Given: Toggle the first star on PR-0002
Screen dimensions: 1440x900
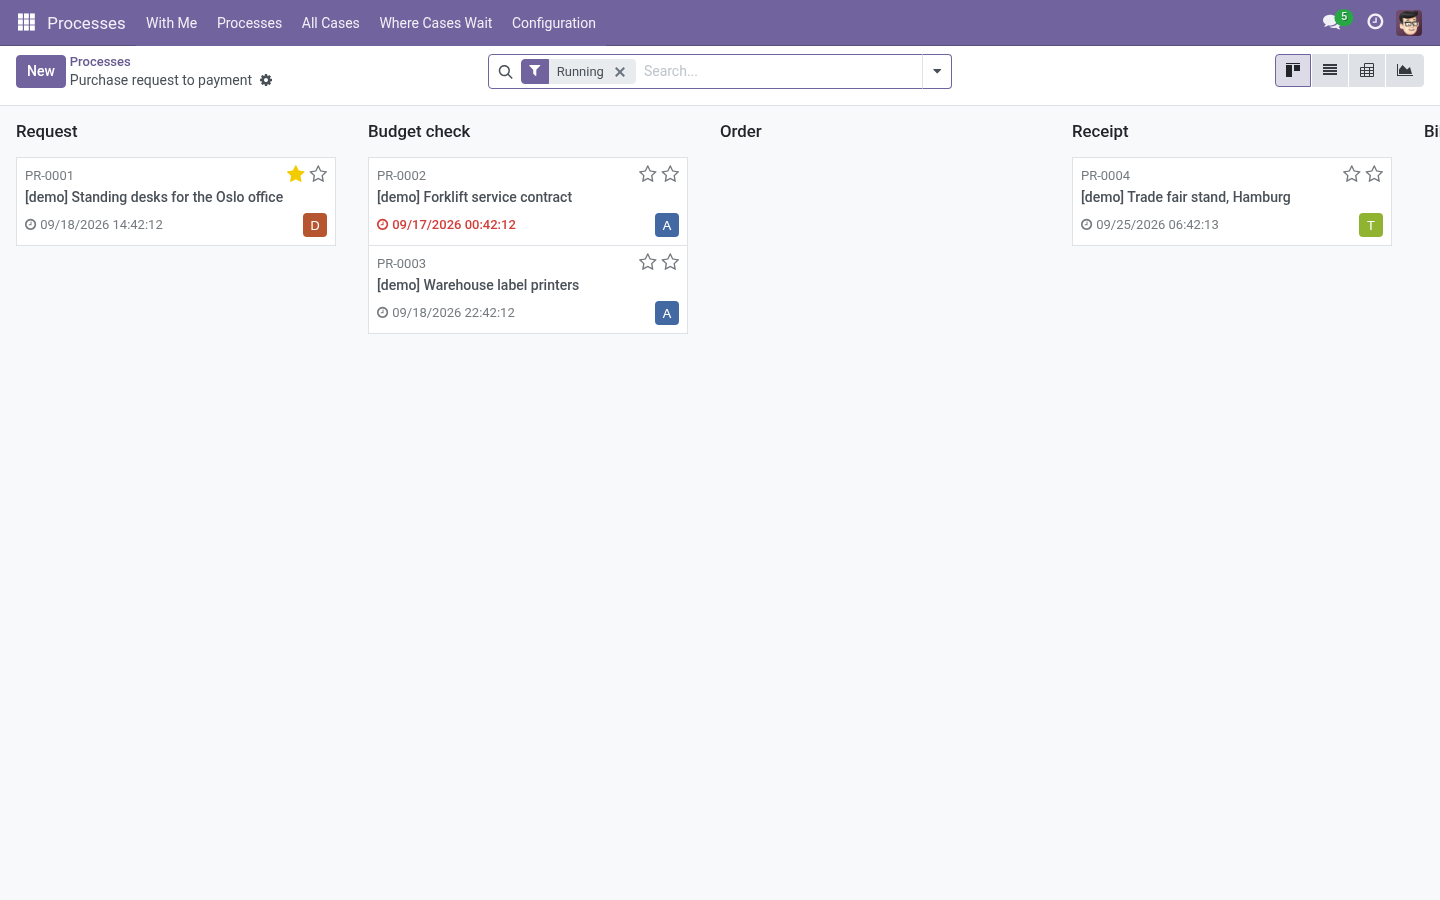Looking at the screenshot, I should coord(648,174).
